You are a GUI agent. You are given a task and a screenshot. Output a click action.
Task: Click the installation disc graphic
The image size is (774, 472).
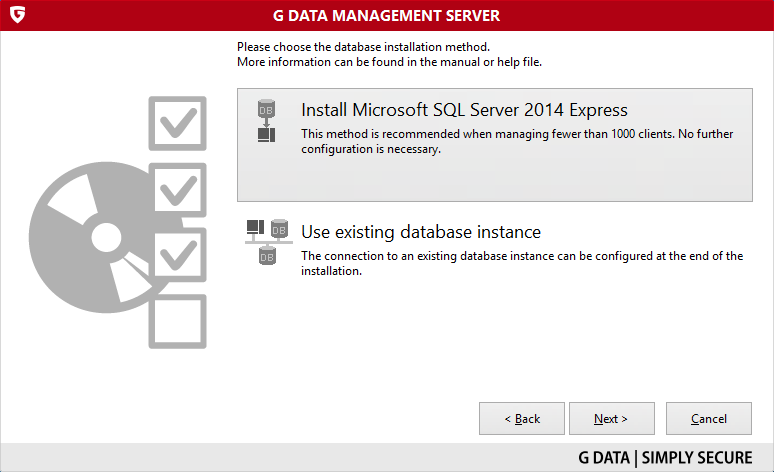[x=91, y=237]
